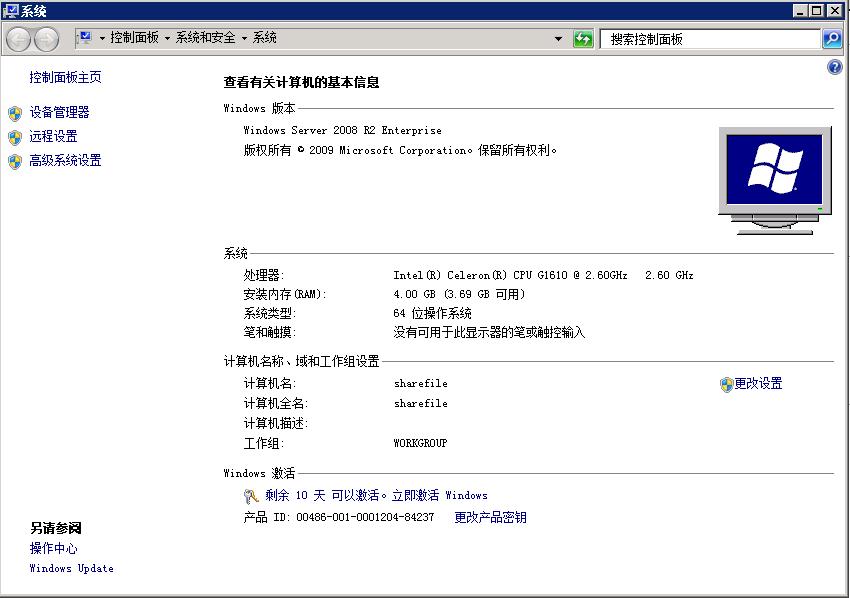This screenshot has width=850, height=598.
Task: Click the blue Help question mark icon
Action: pyautogui.click(x=834, y=67)
